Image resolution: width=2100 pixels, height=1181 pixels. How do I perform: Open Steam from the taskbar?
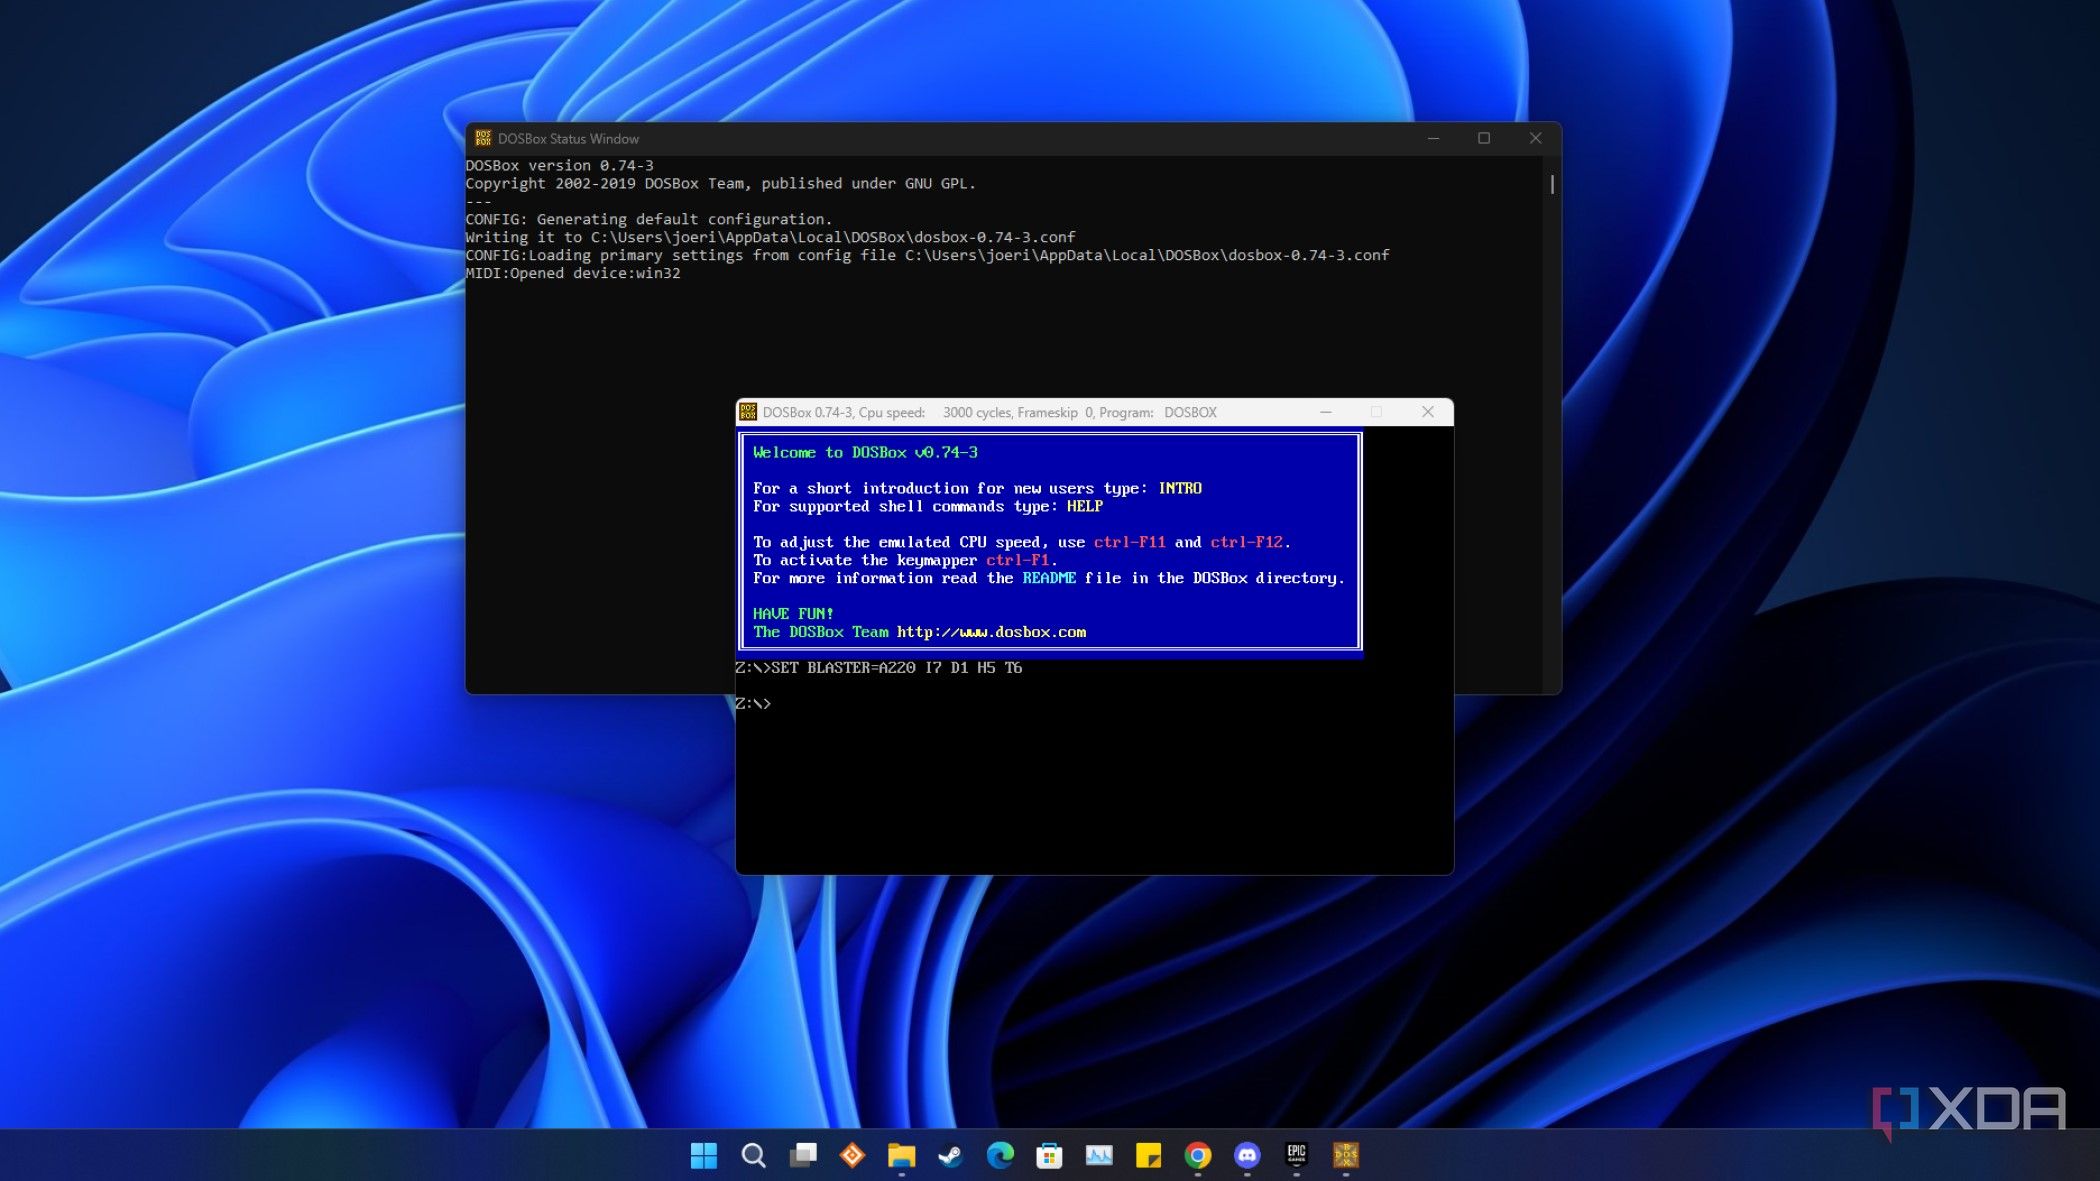948,1154
